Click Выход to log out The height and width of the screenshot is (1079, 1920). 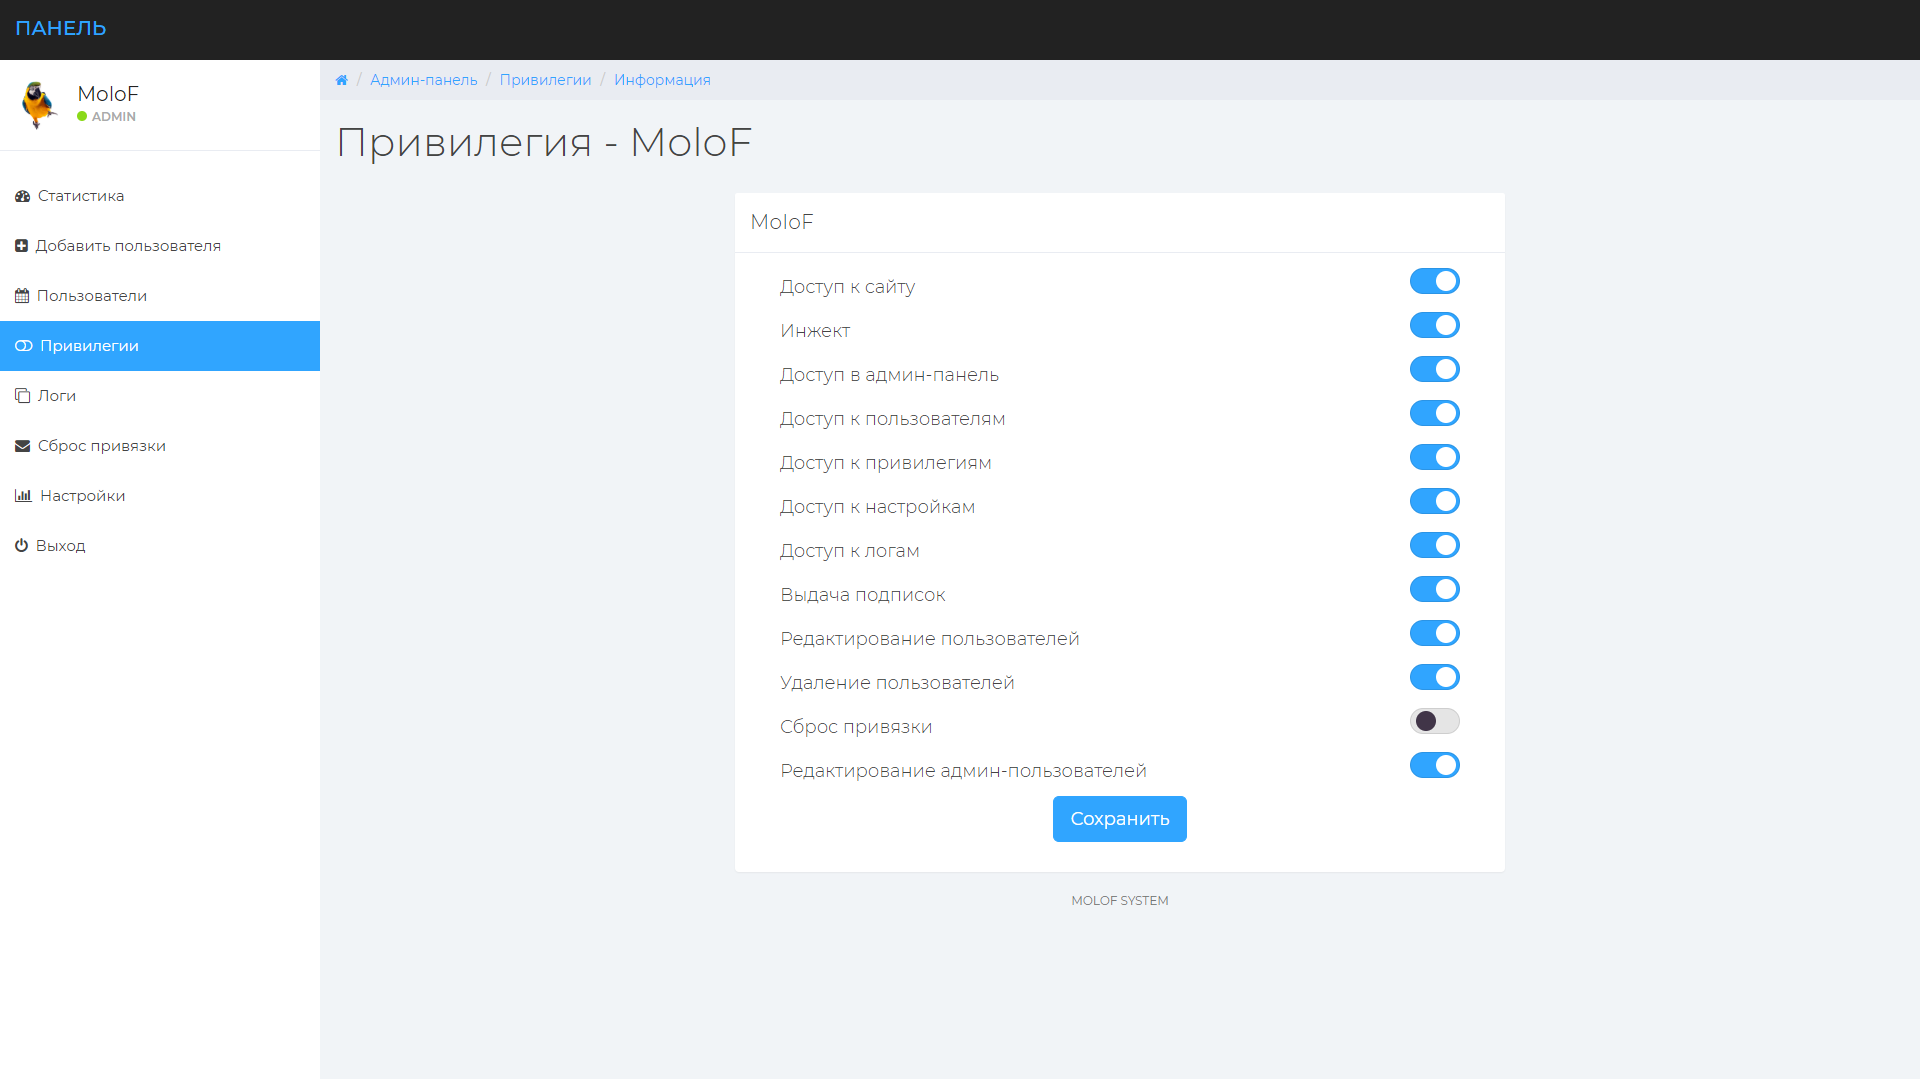pos(160,546)
